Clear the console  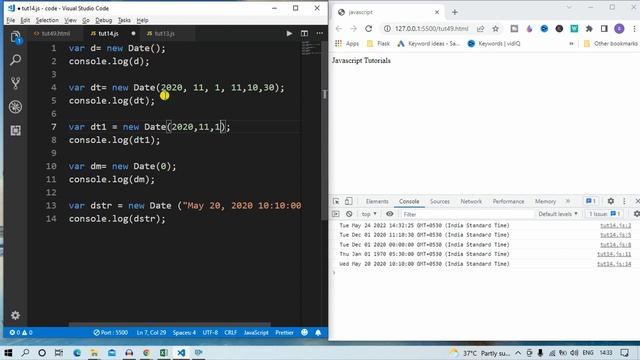[349, 214]
